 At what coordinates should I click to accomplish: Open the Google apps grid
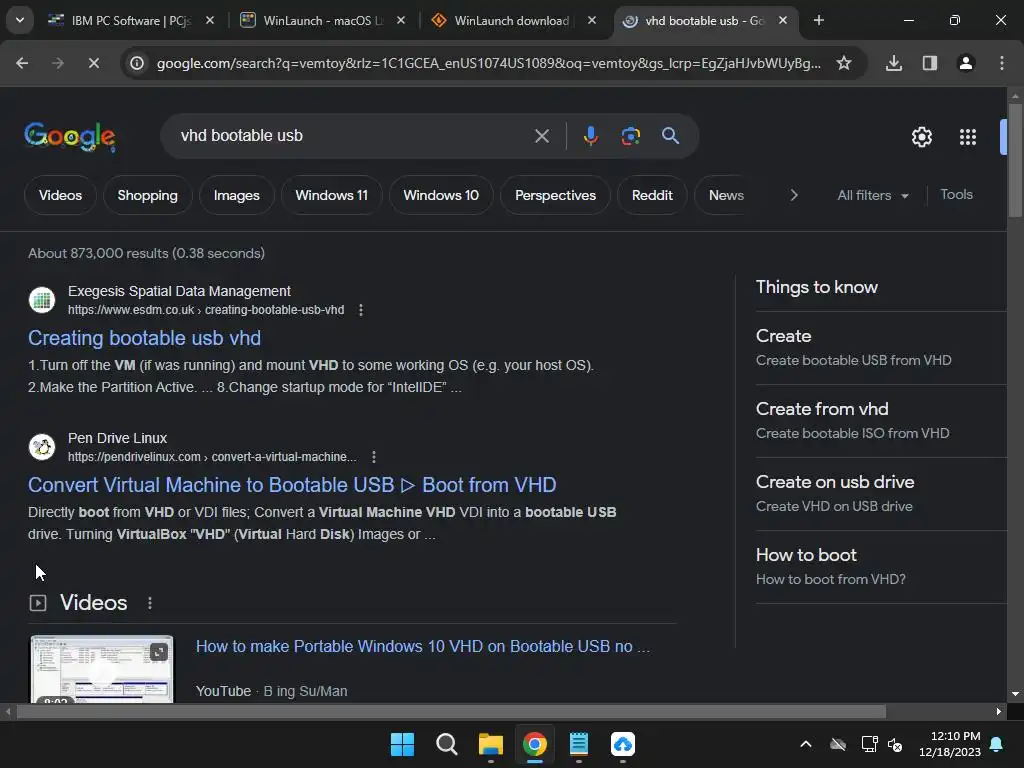(x=967, y=137)
